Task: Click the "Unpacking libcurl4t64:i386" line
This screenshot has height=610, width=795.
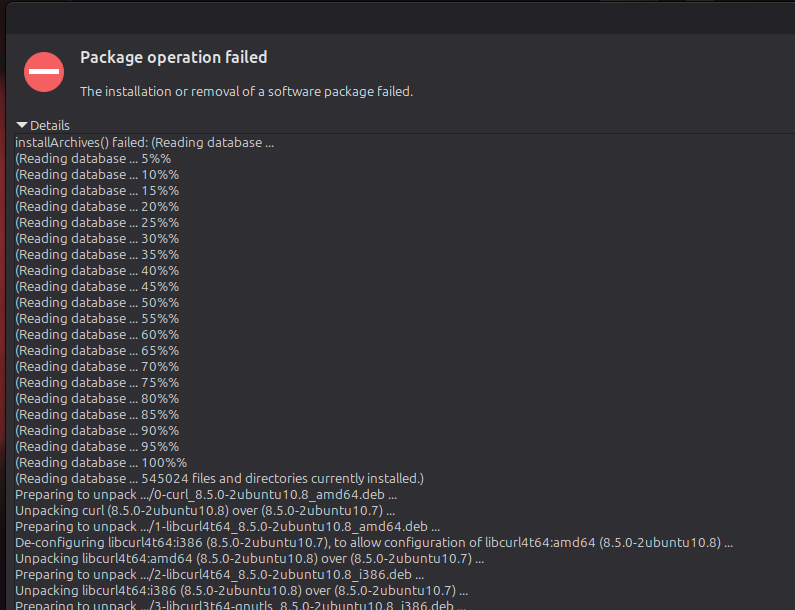Action: tap(249, 590)
